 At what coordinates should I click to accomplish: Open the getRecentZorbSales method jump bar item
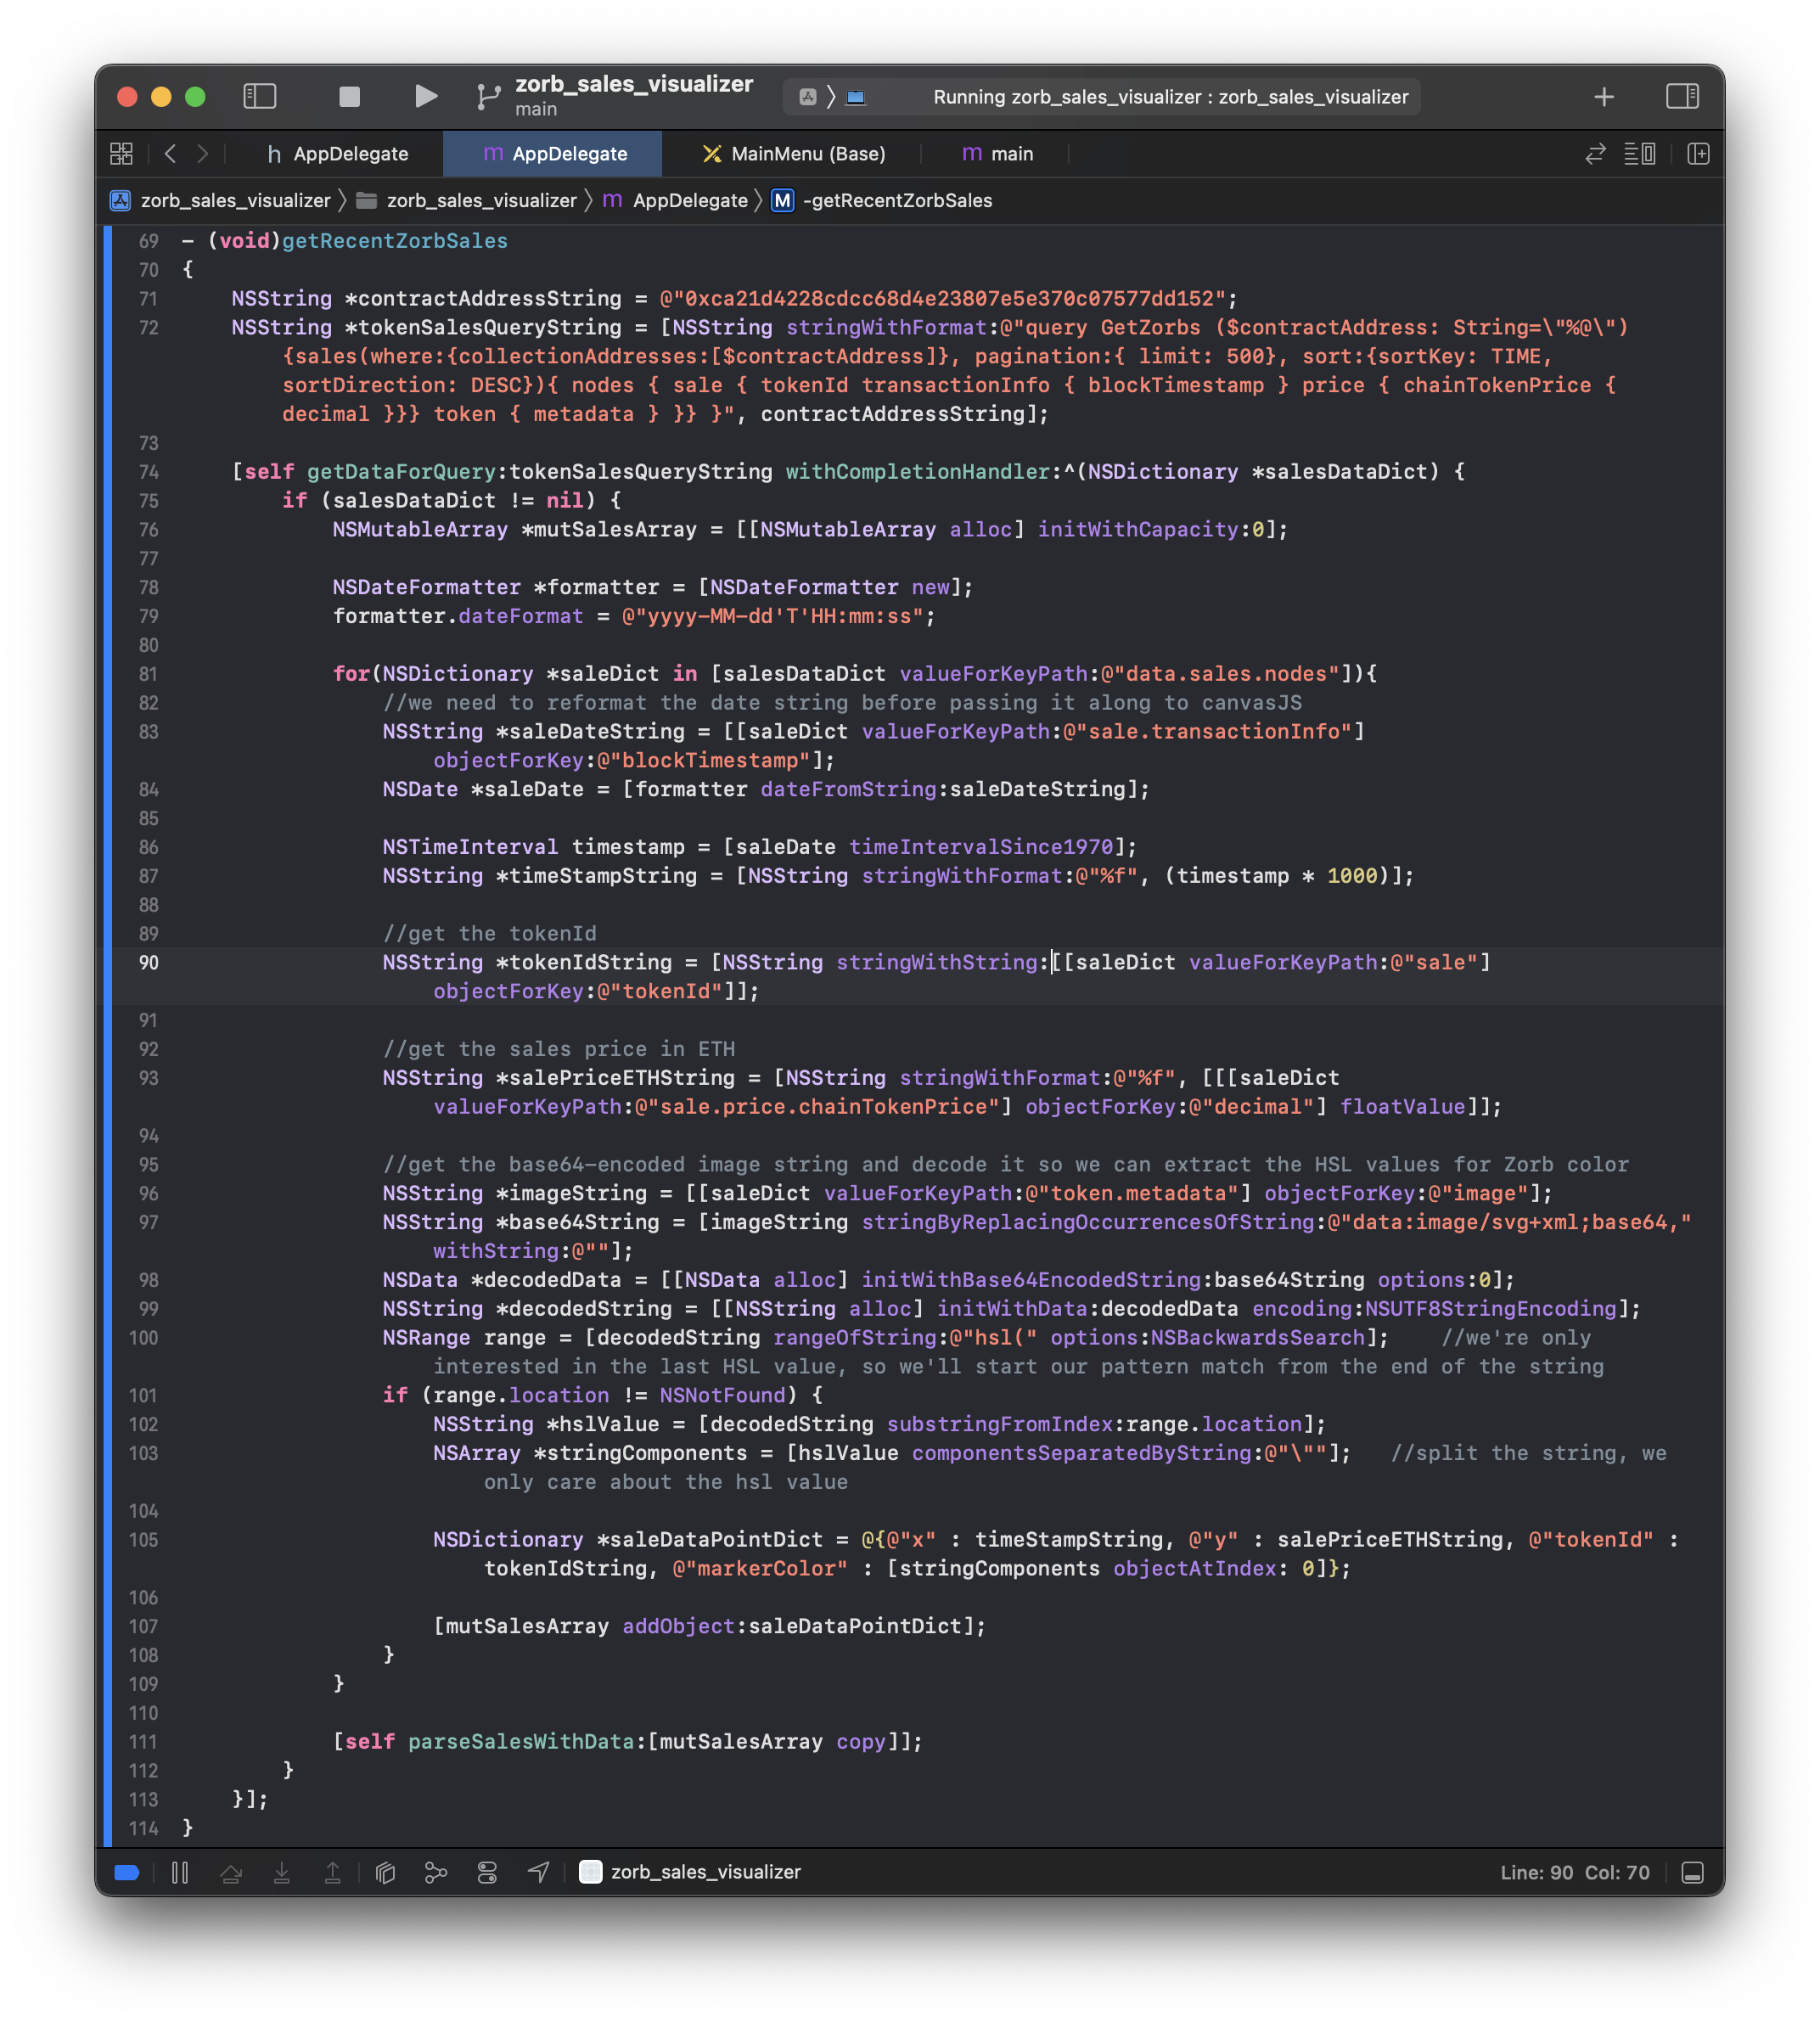point(897,200)
